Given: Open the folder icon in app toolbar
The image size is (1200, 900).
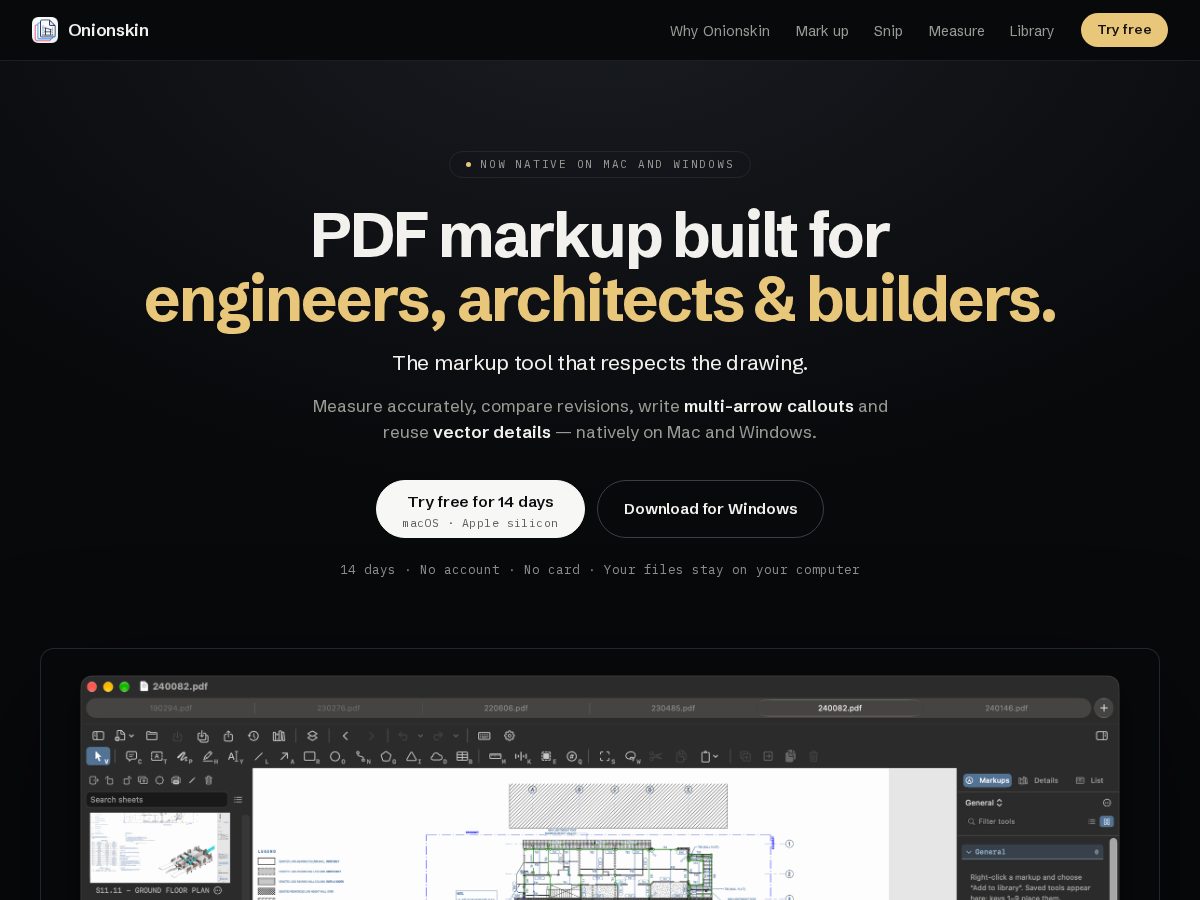Looking at the screenshot, I should click(152, 736).
